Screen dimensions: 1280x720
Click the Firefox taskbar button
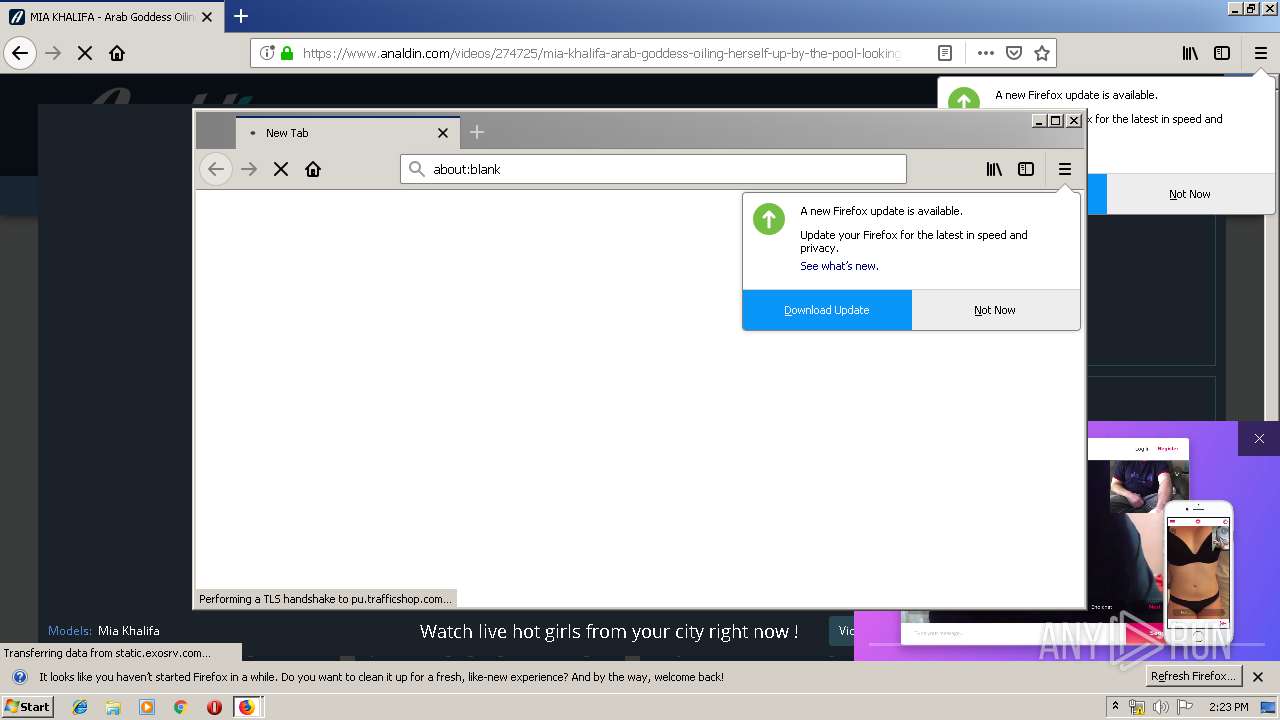point(246,707)
